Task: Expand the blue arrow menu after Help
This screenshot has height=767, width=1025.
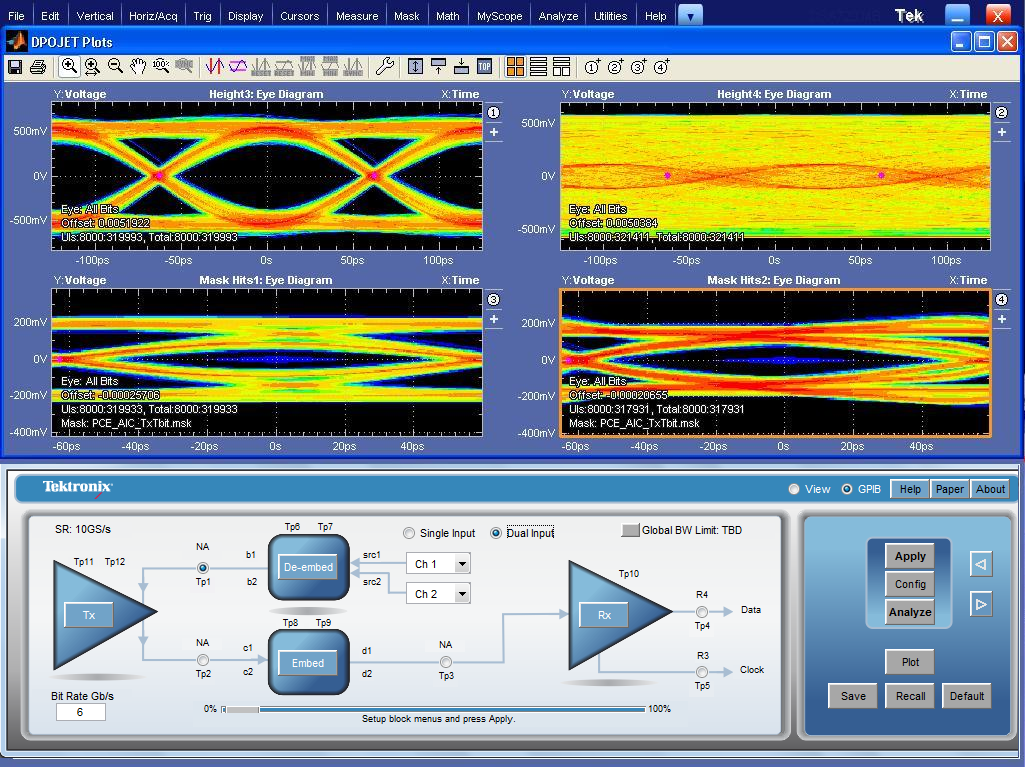Action: (x=690, y=15)
